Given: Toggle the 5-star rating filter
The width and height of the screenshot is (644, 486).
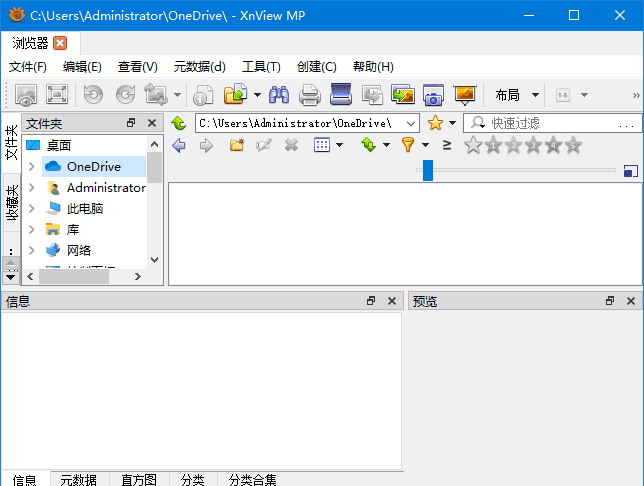Looking at the screenshot, I should click(x=573, y=145).
